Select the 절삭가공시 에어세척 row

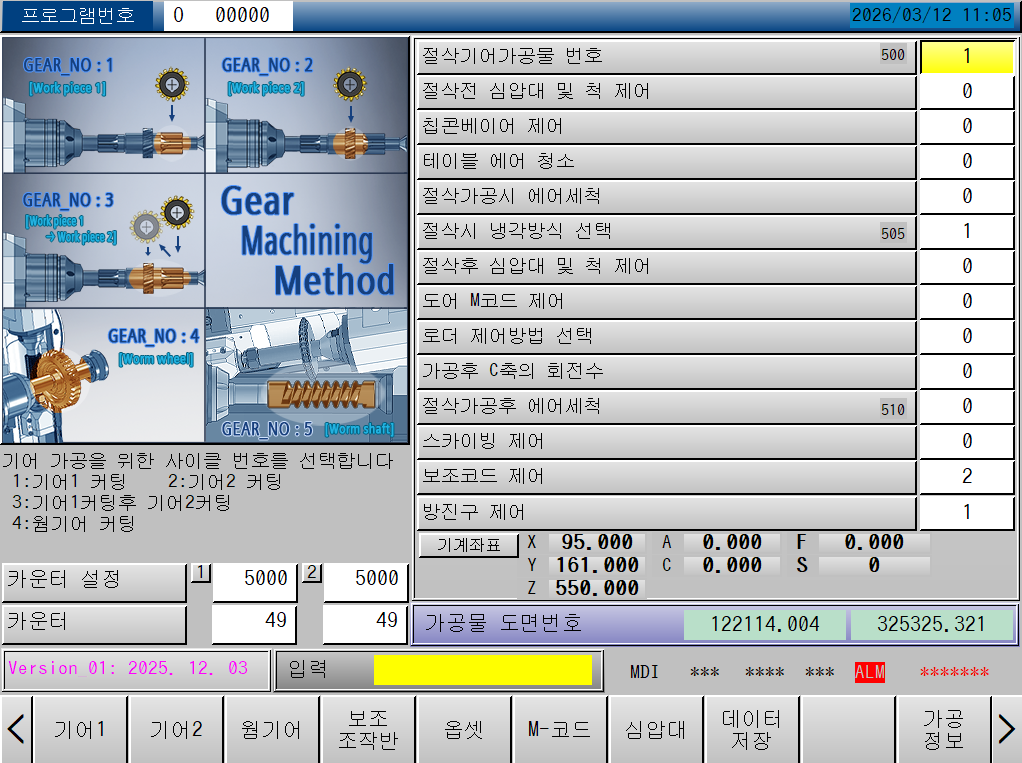pos(666,197)
